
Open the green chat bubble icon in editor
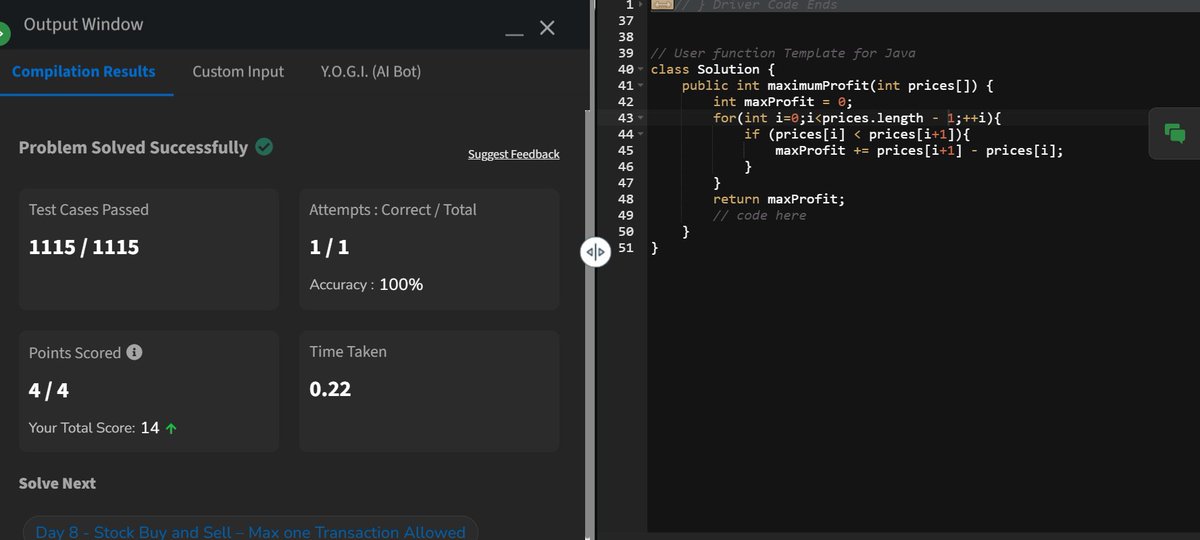(x=1174, y=133)
